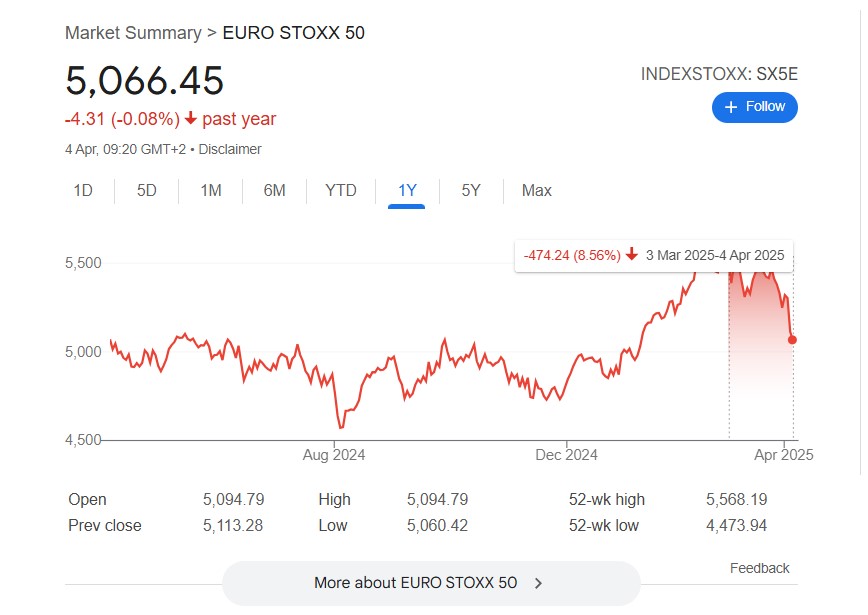Click the plus icon on Follow button
Viewport: 868px width, 615px height.
click(731, 107)
